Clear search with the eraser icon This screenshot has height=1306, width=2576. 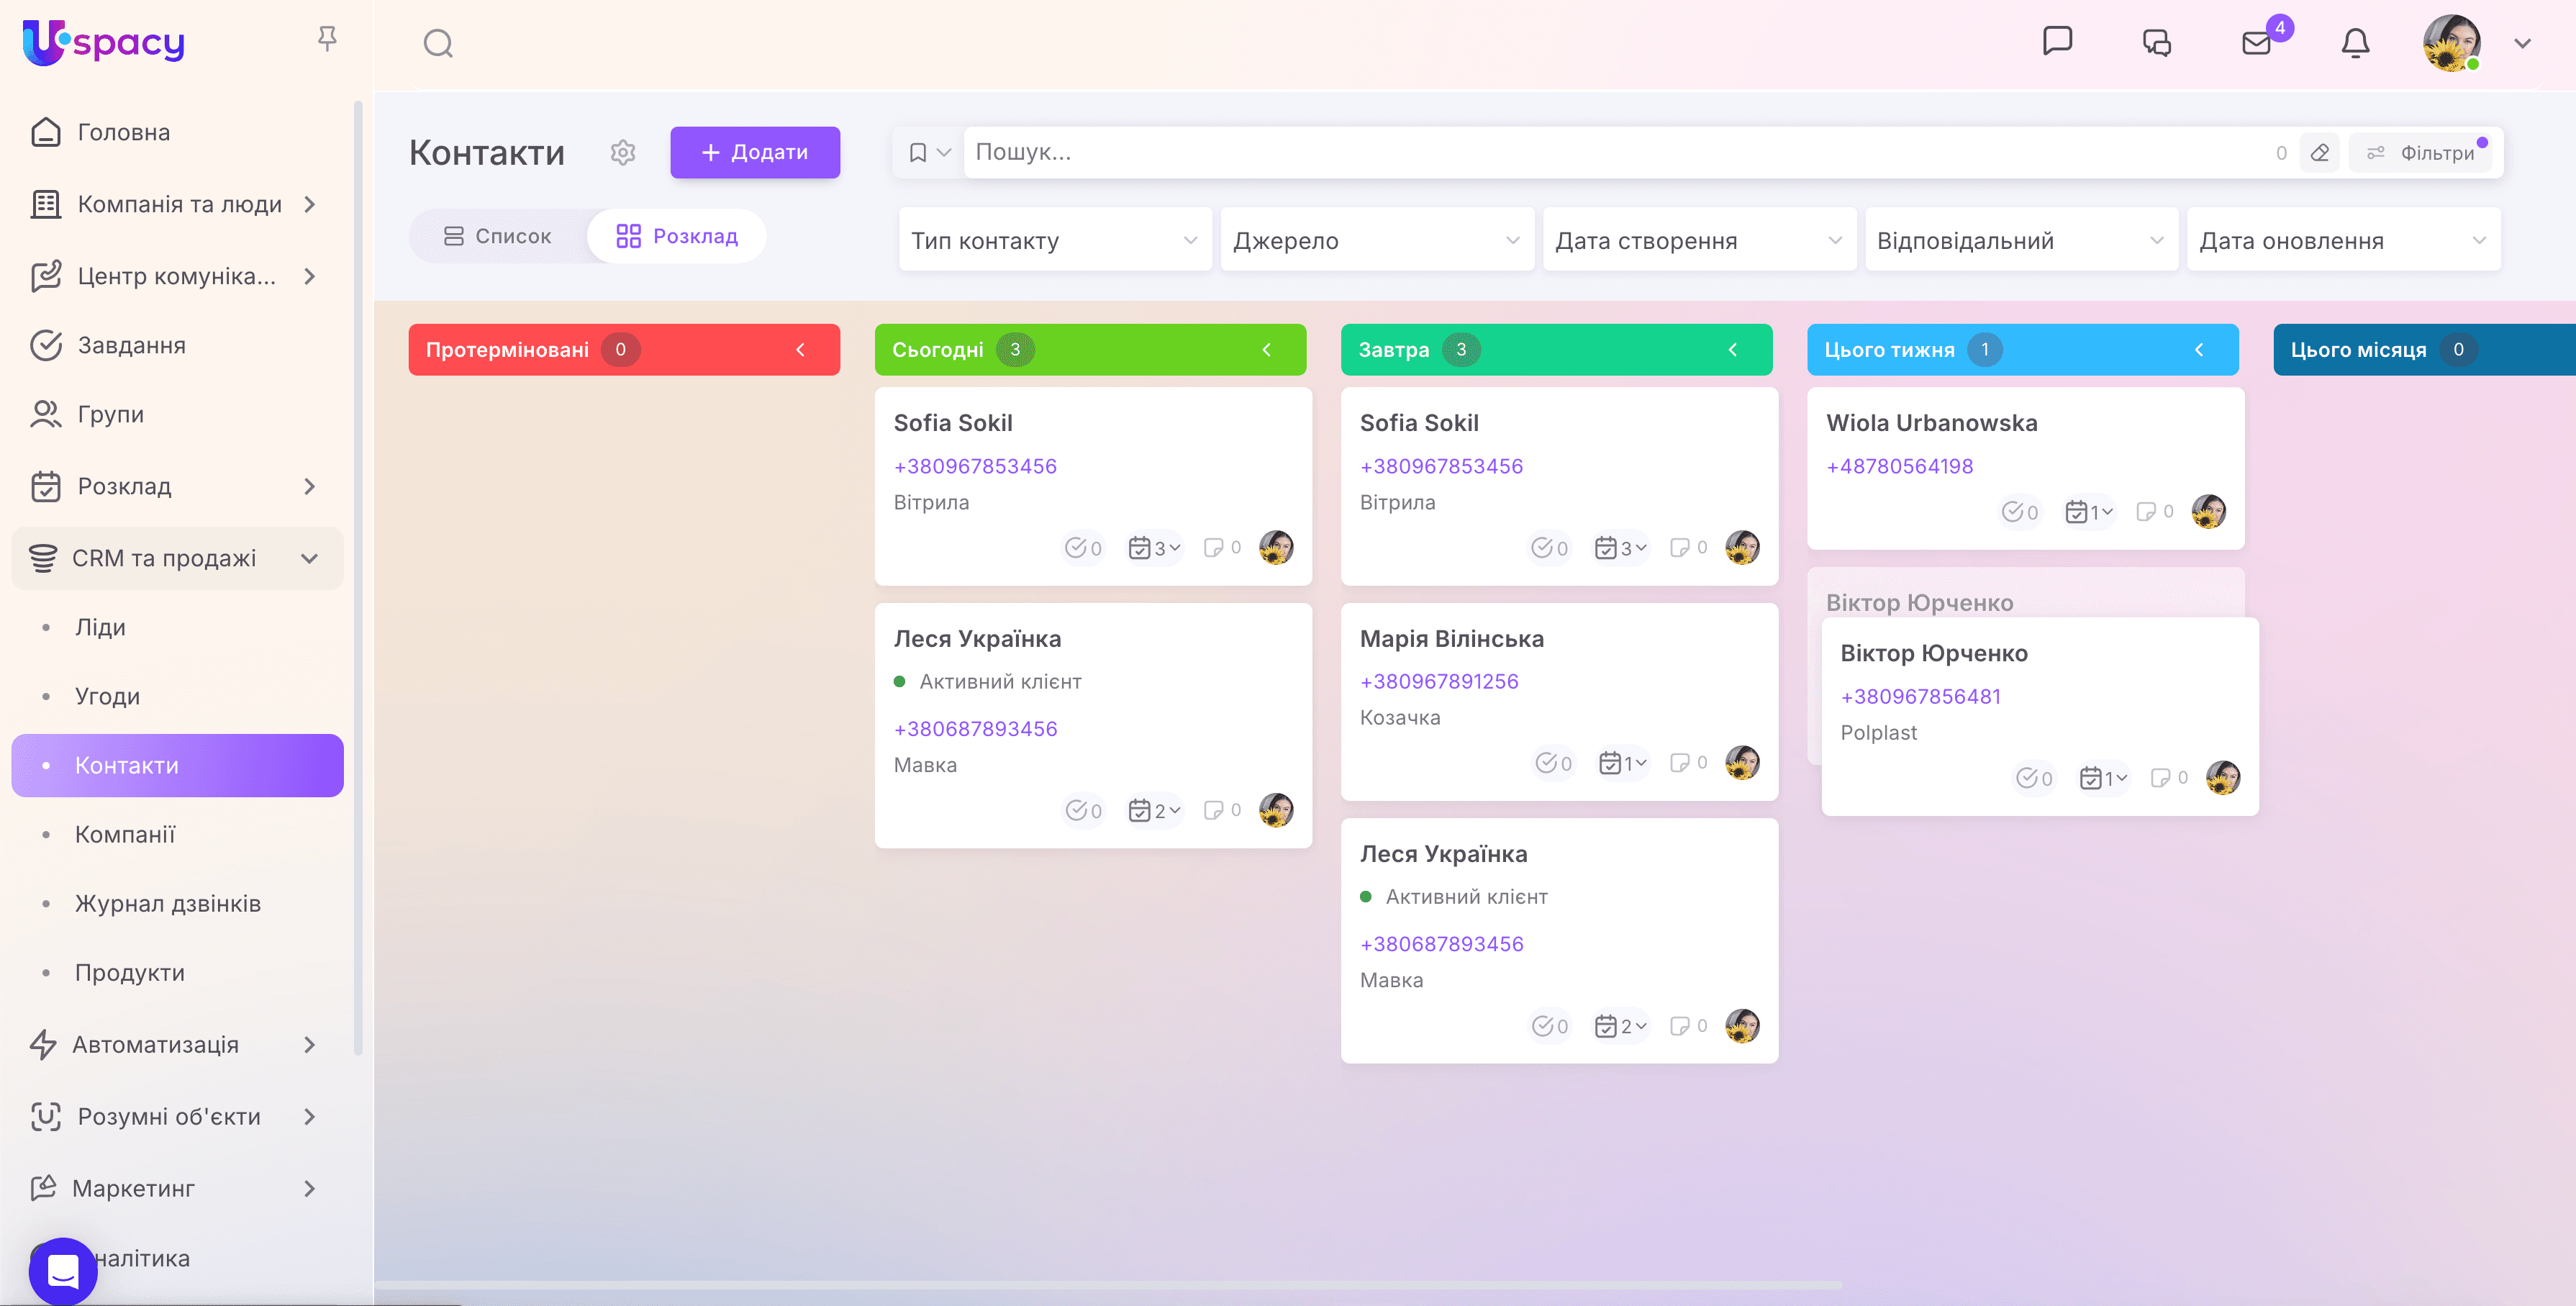point(2319,153)
